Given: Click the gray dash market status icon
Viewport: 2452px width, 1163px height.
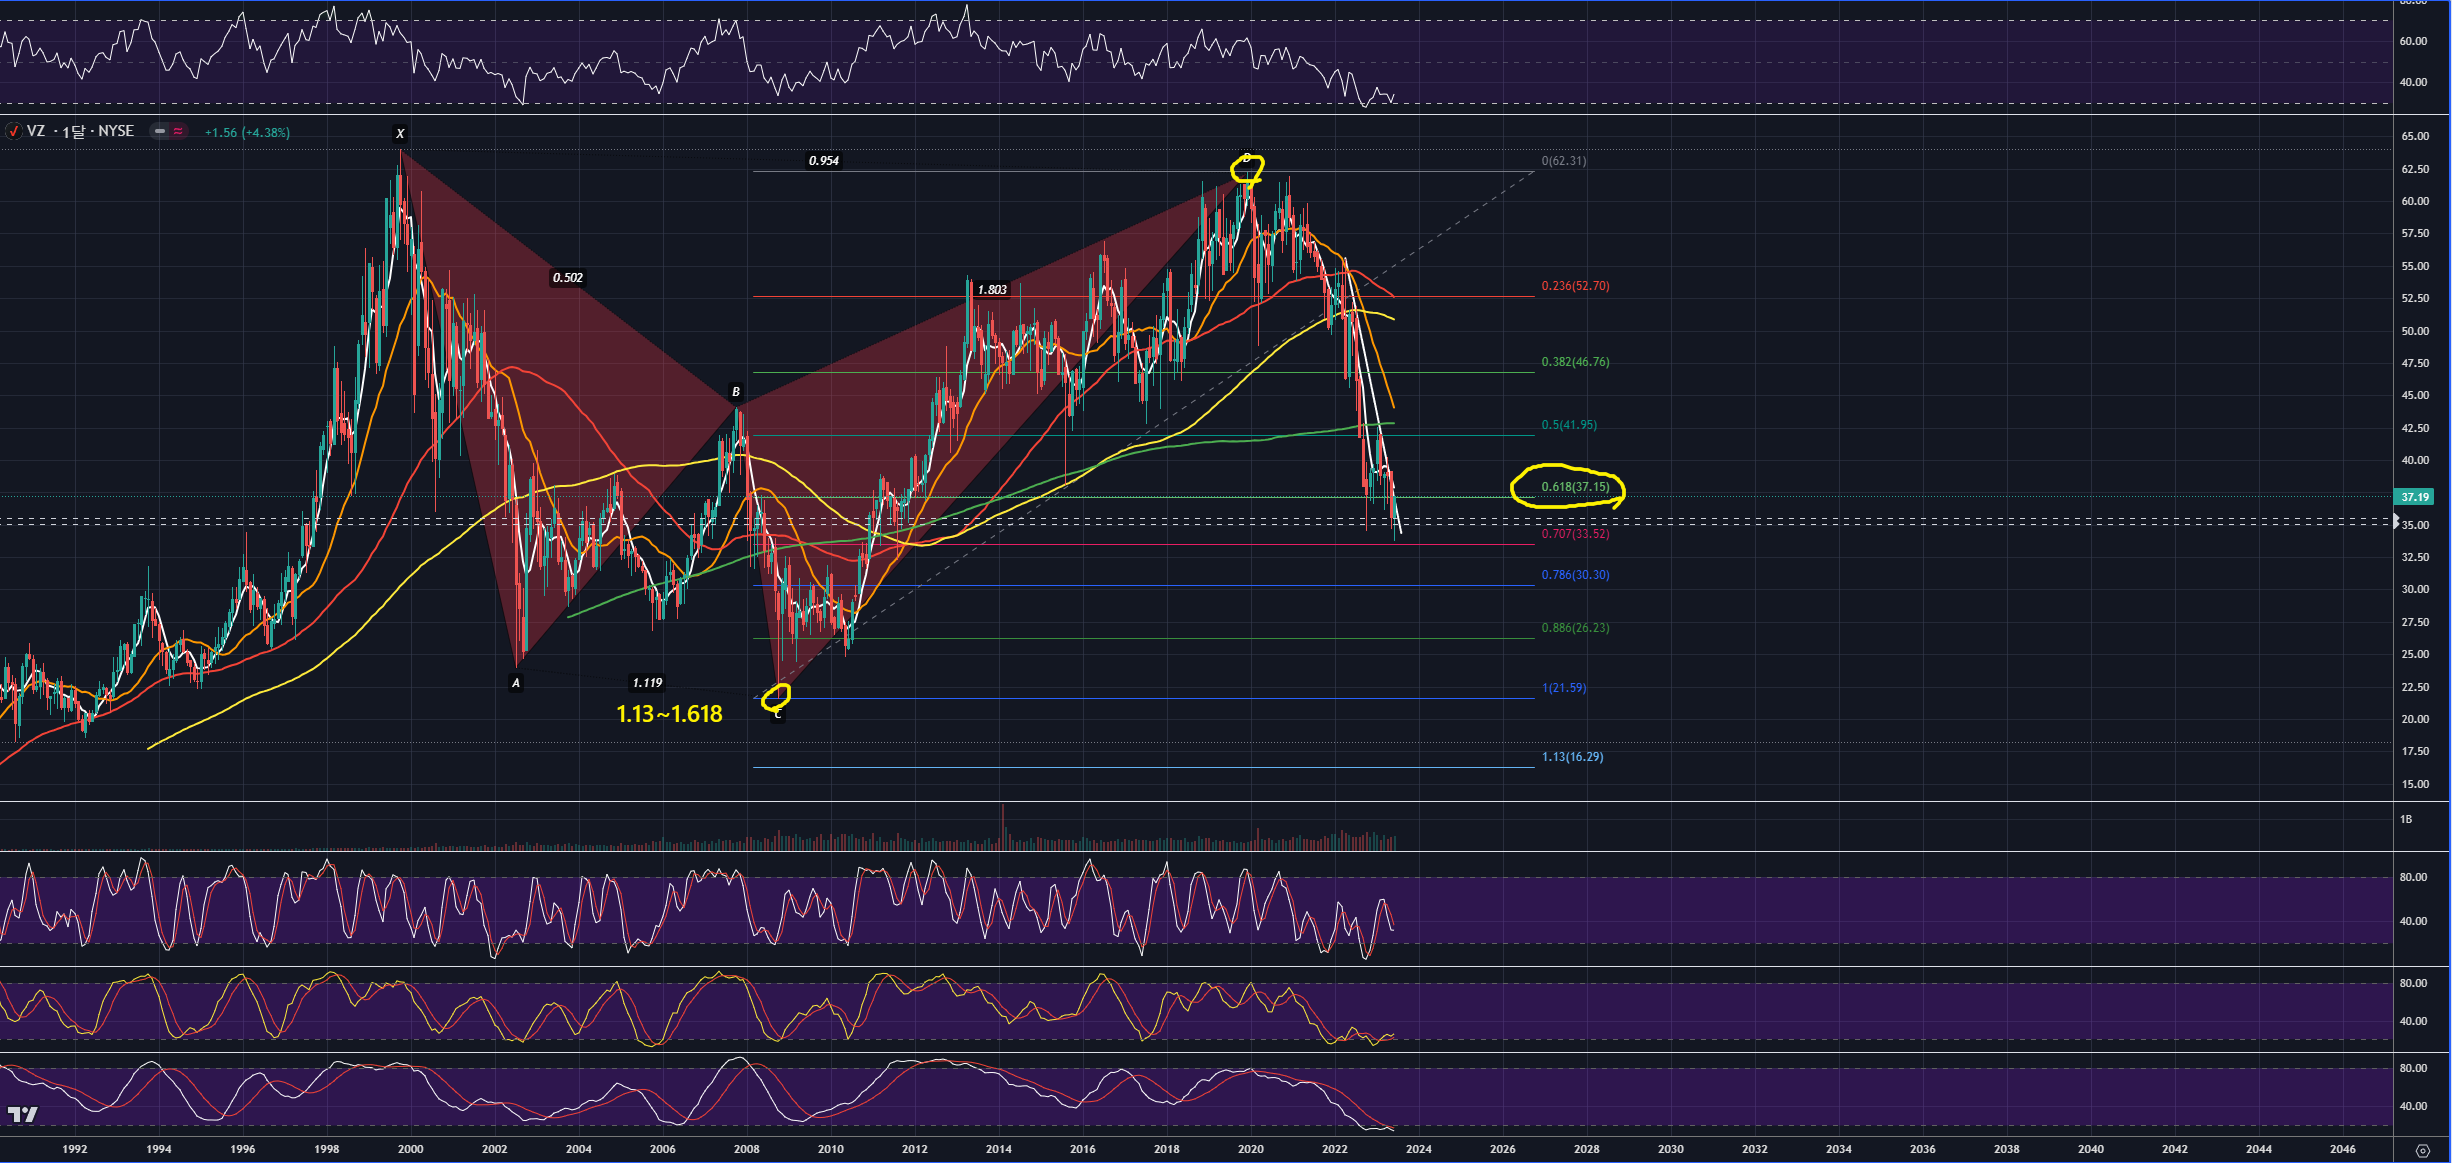Looking at the screenshot, I should tap(160, 131).
